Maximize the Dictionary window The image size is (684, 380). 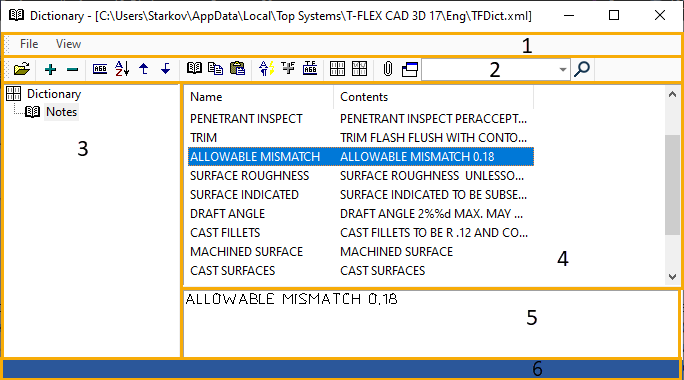click(614, 15)
